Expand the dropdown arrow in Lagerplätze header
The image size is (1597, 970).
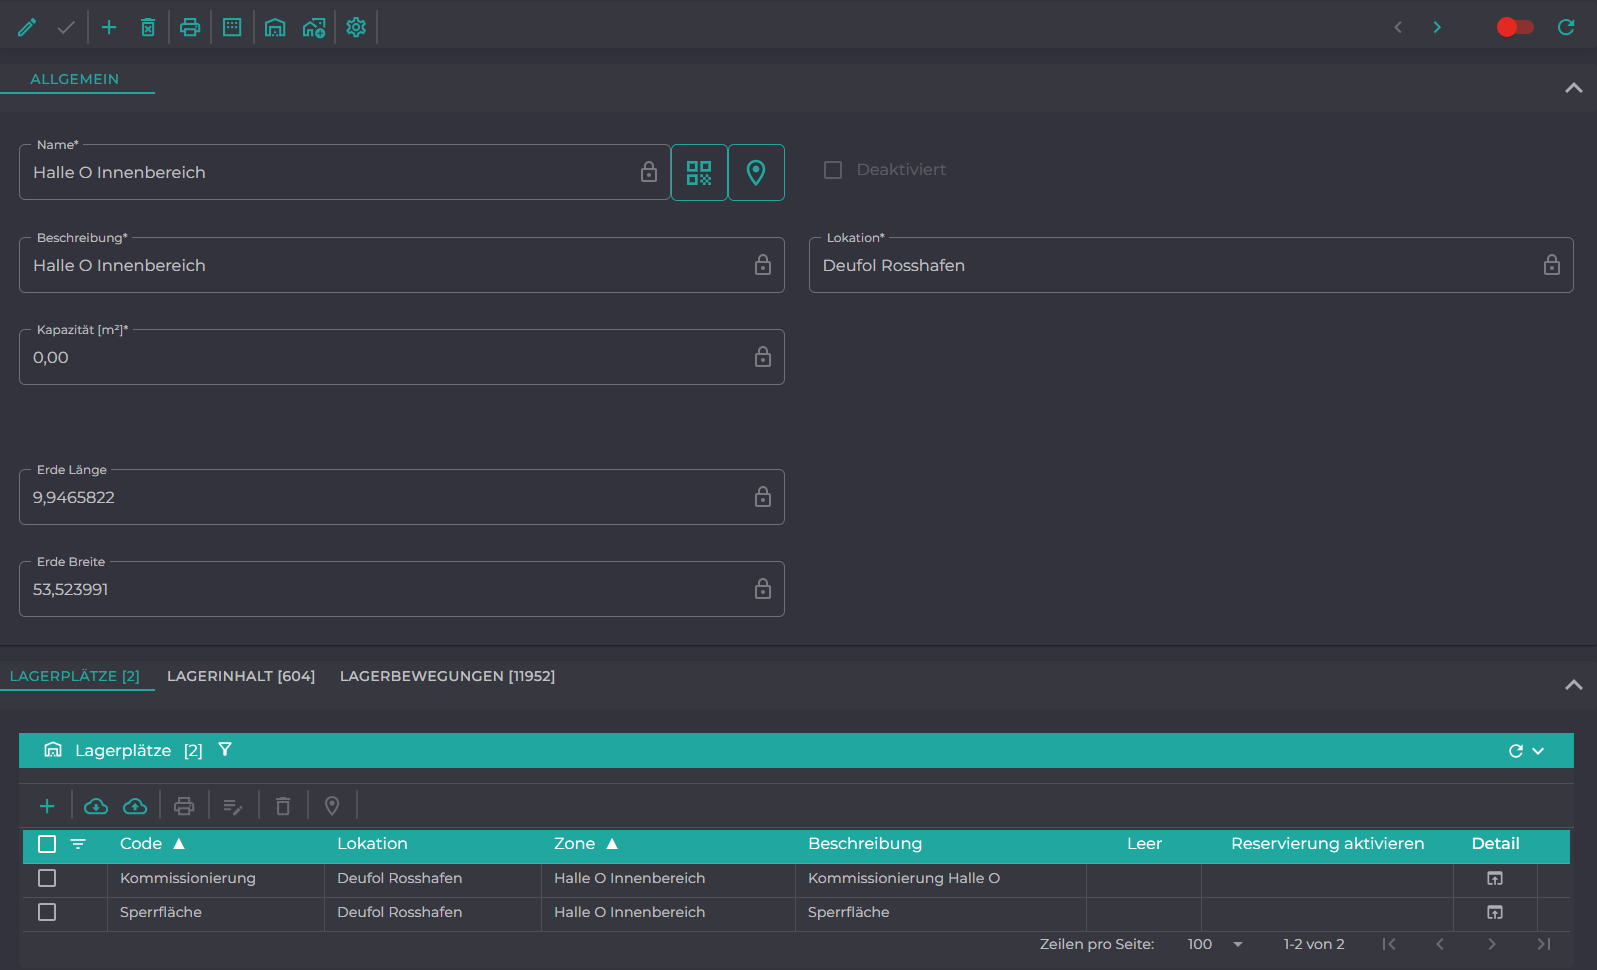click(1538, 751)
